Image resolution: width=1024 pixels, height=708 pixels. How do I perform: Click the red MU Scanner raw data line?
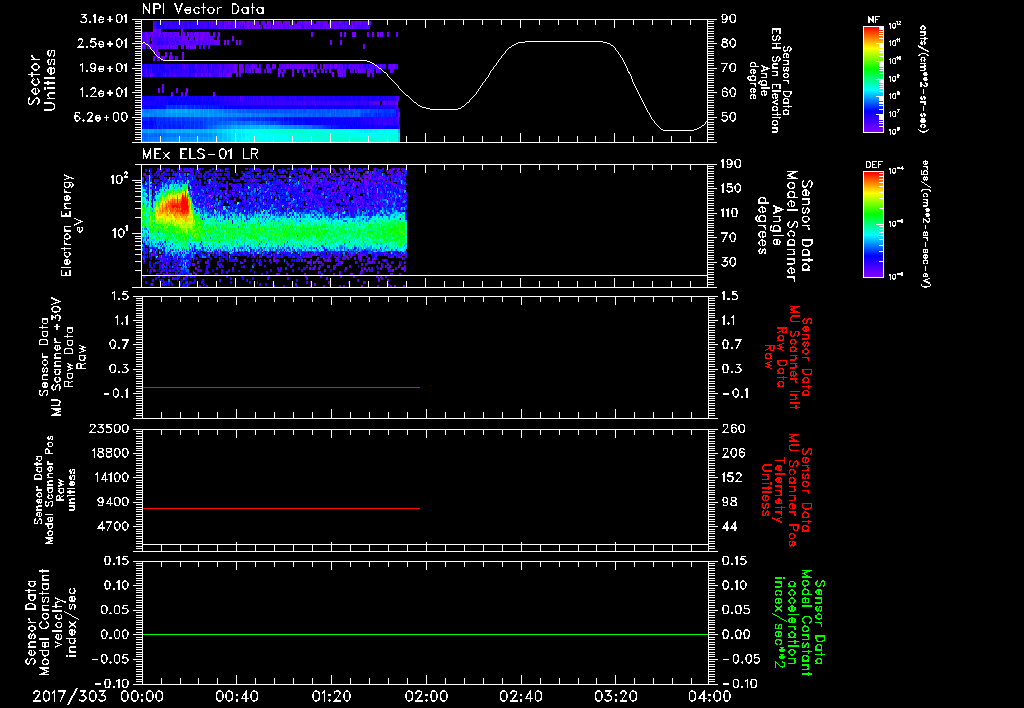point(281,387)
